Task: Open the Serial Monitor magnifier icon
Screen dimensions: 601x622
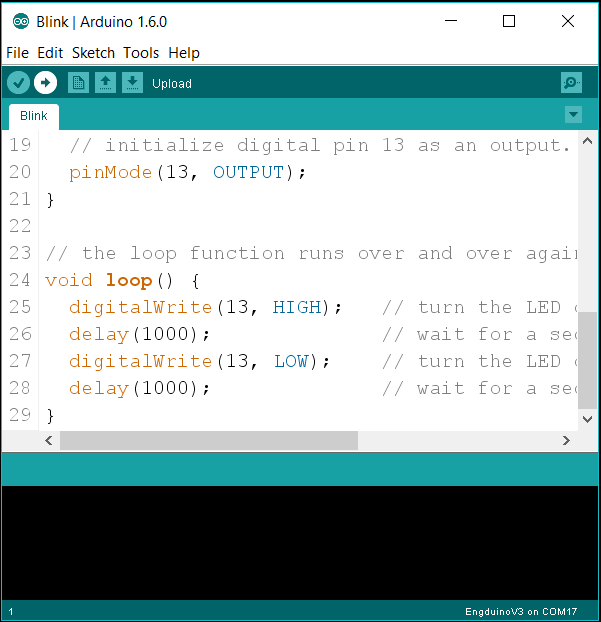Action: 571,83
